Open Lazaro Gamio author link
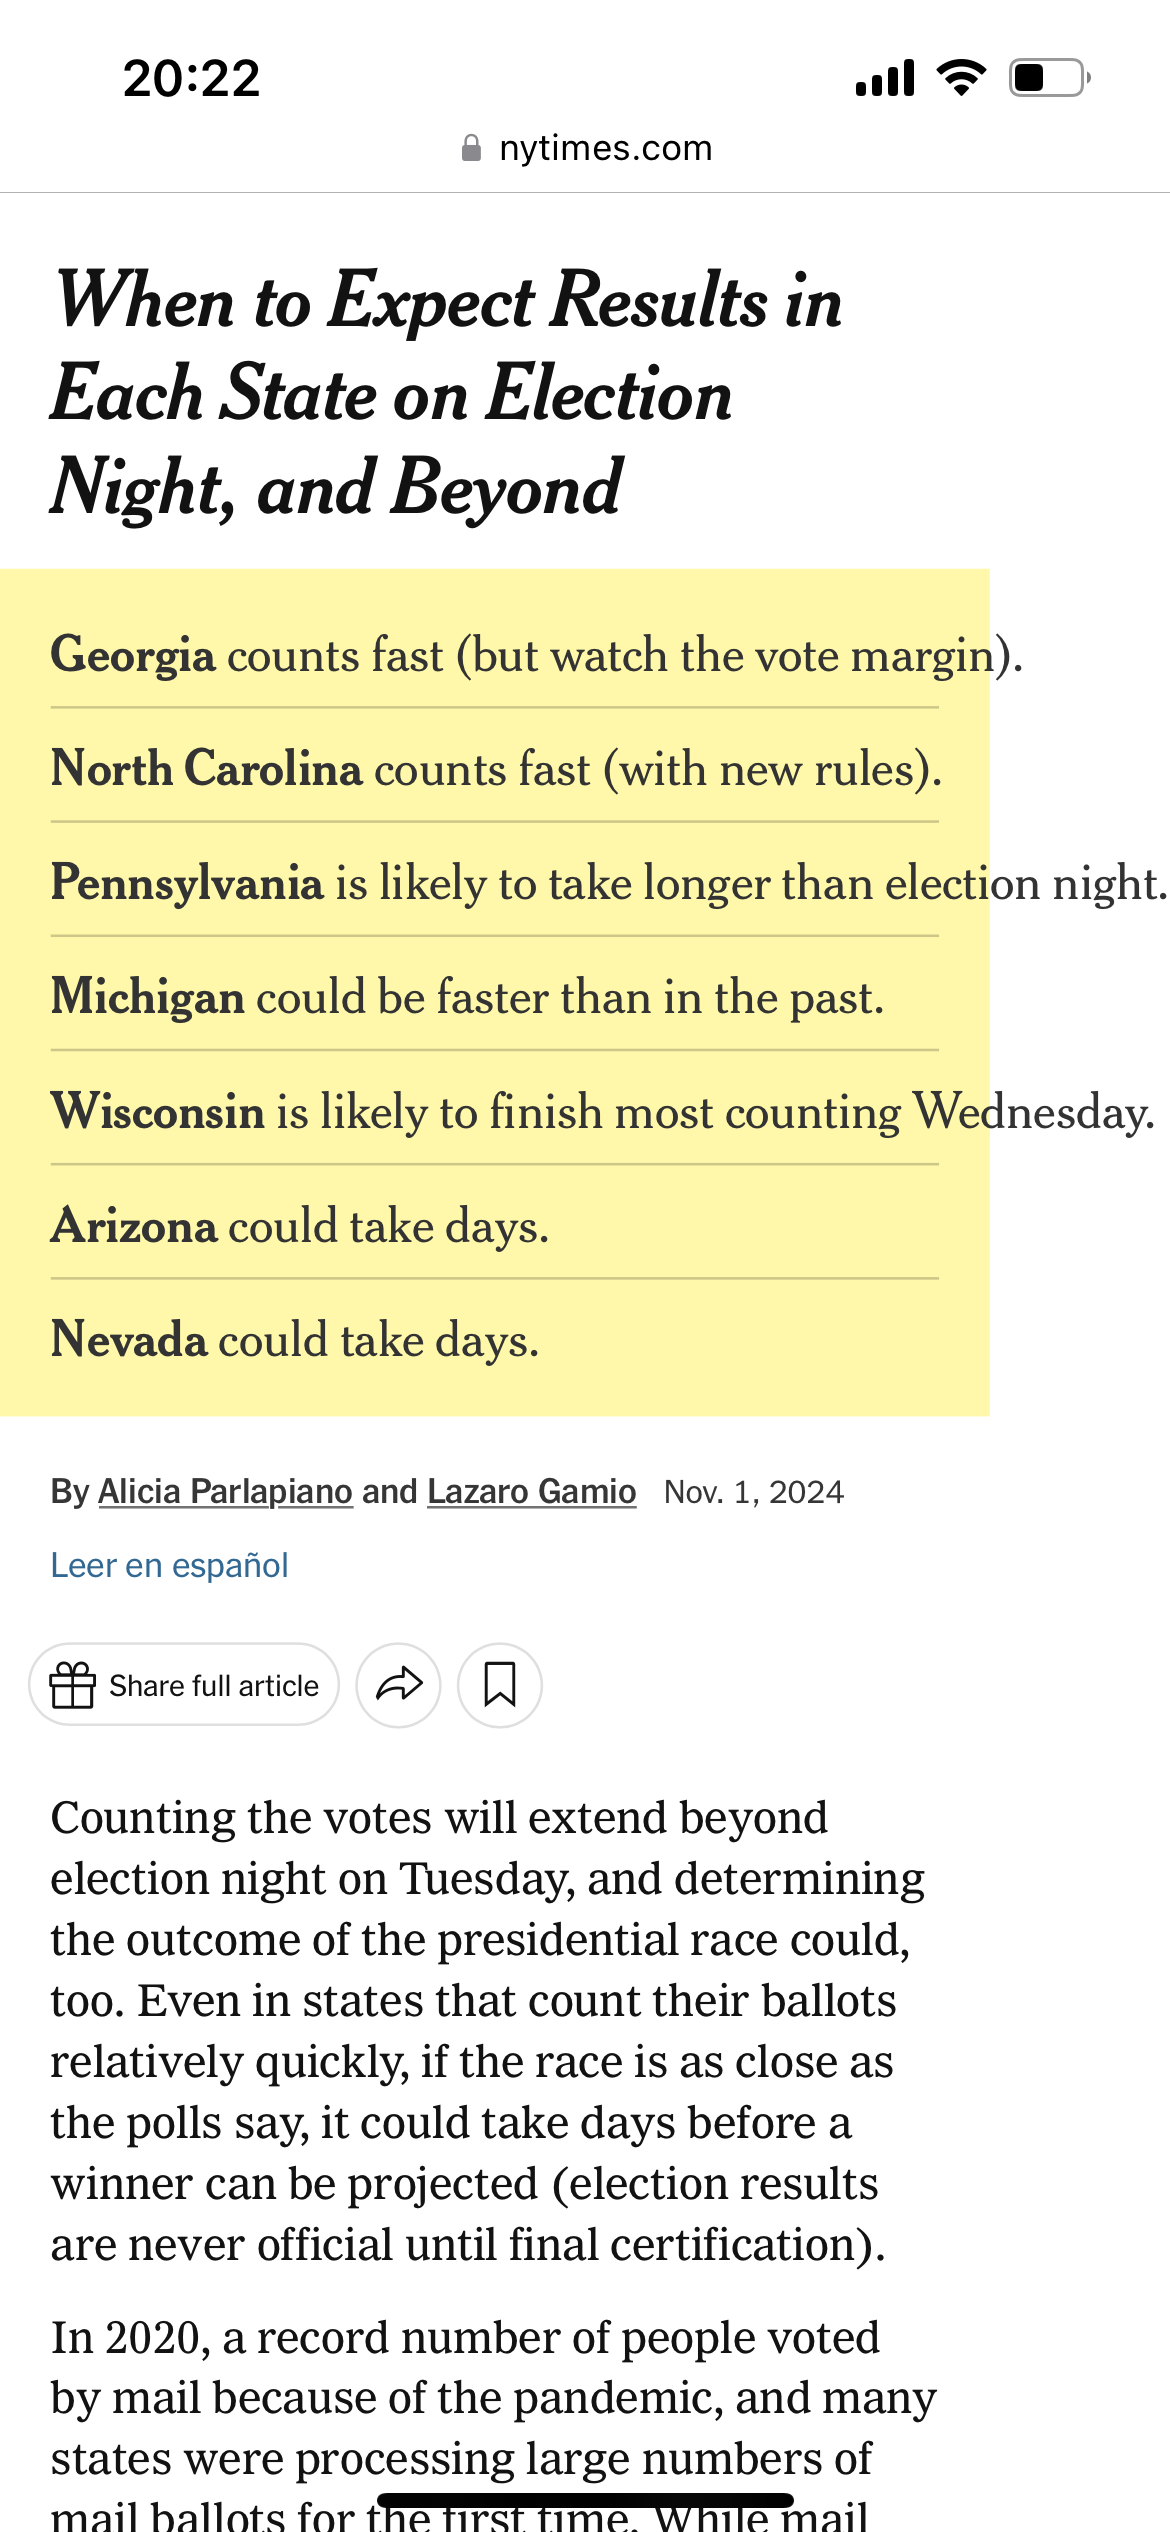This screenshot has height=2532, width=1170. coord(531,1491)
